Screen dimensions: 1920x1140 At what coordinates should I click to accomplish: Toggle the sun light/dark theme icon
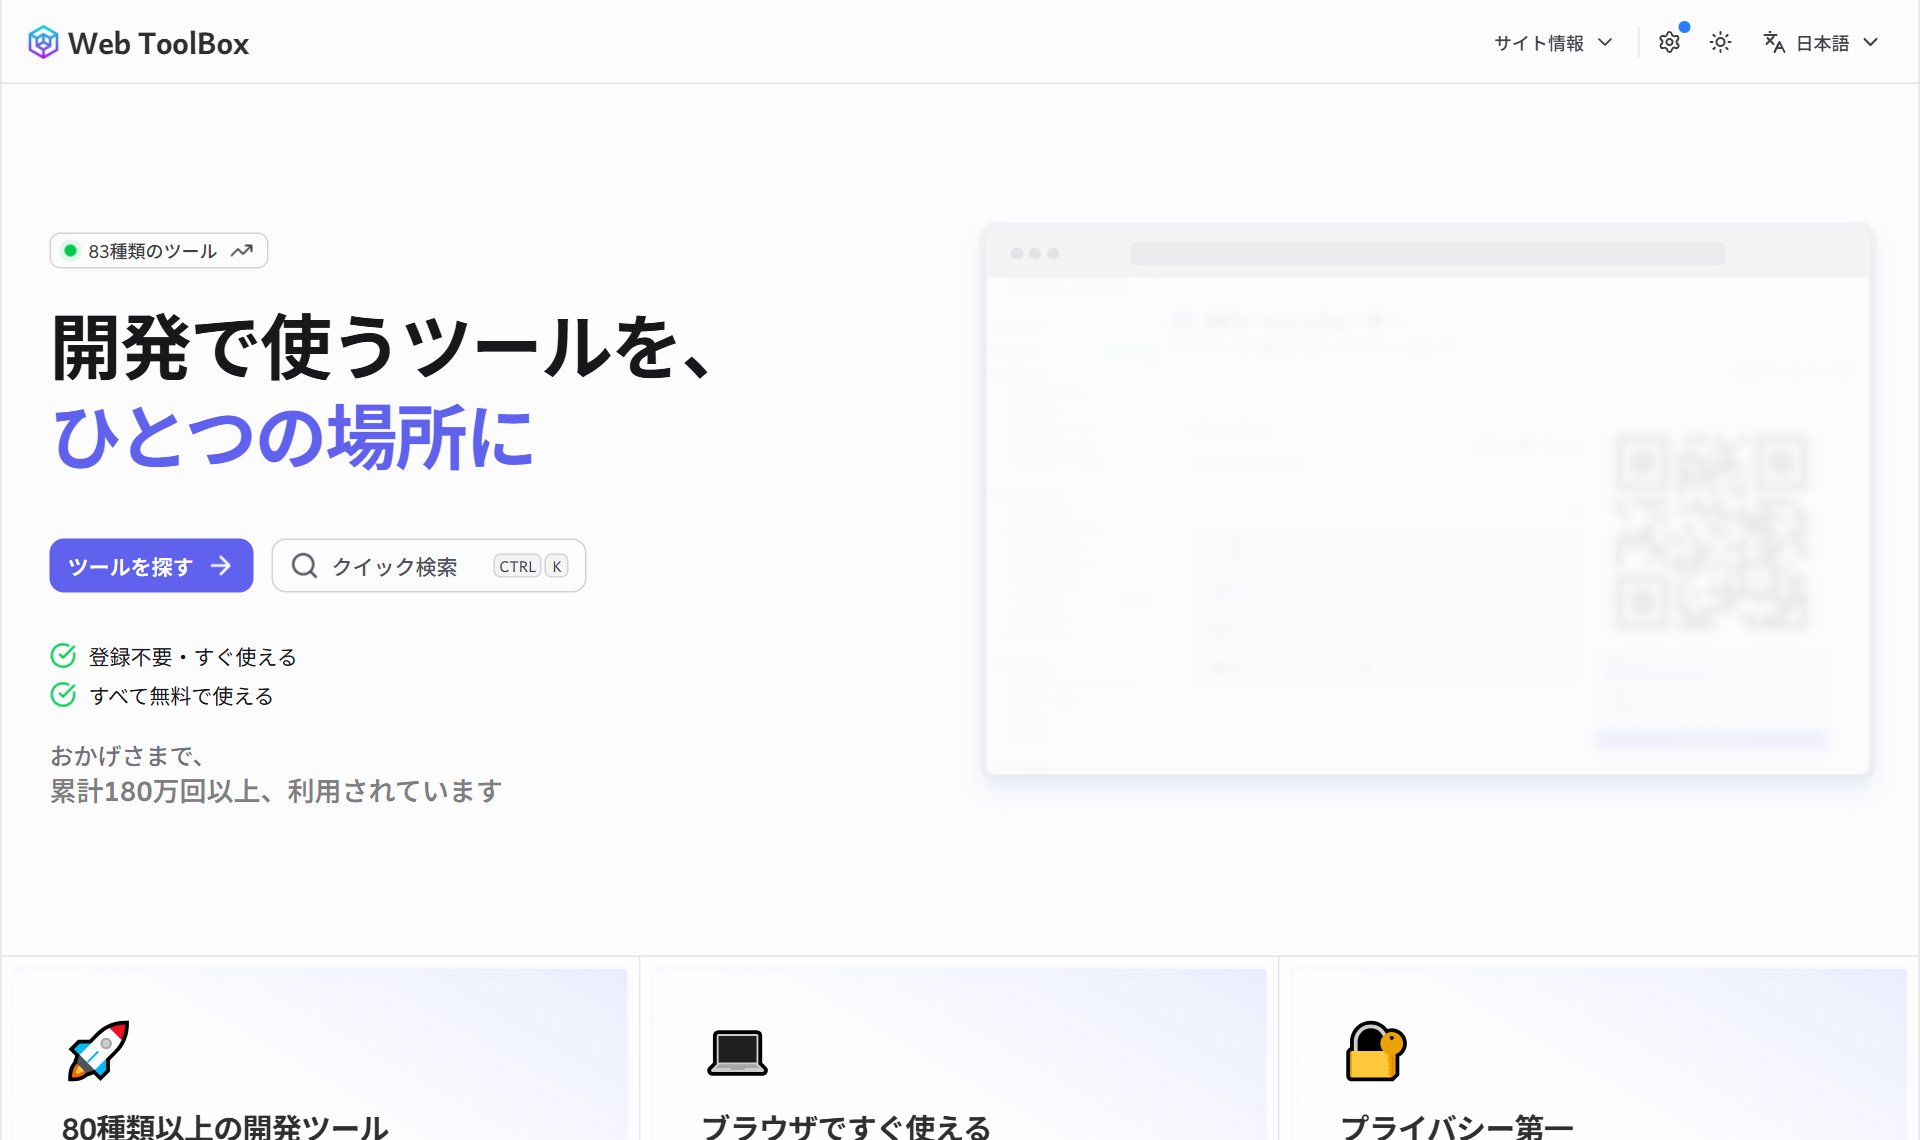(1720, 42)
